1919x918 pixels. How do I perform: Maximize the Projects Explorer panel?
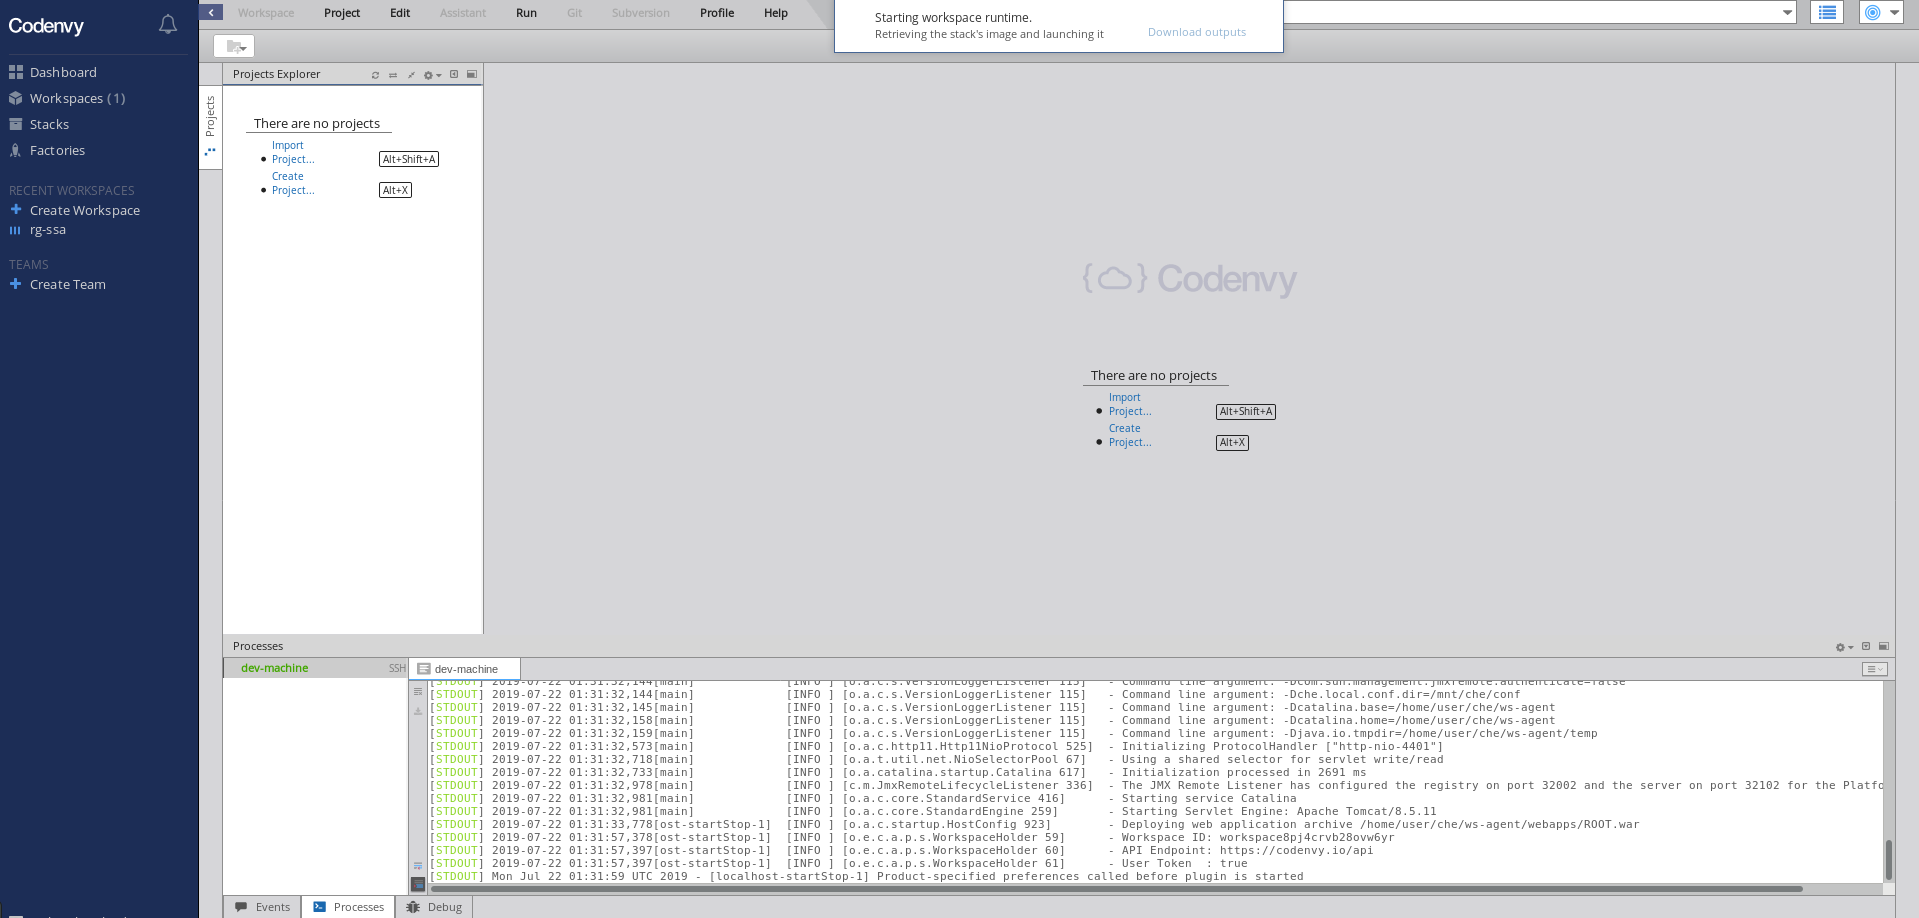pyautogui.click(x=472, y=74)
